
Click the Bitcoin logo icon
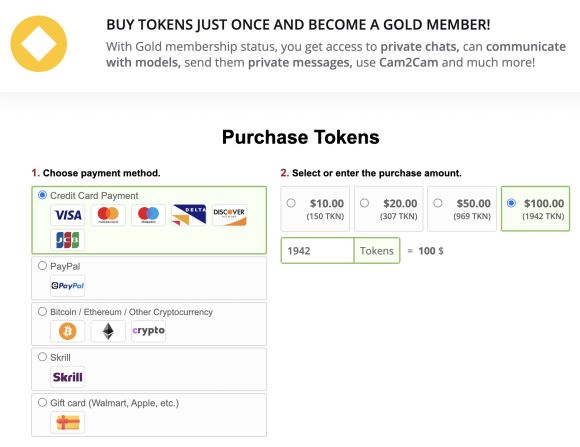tap(68, 331)
